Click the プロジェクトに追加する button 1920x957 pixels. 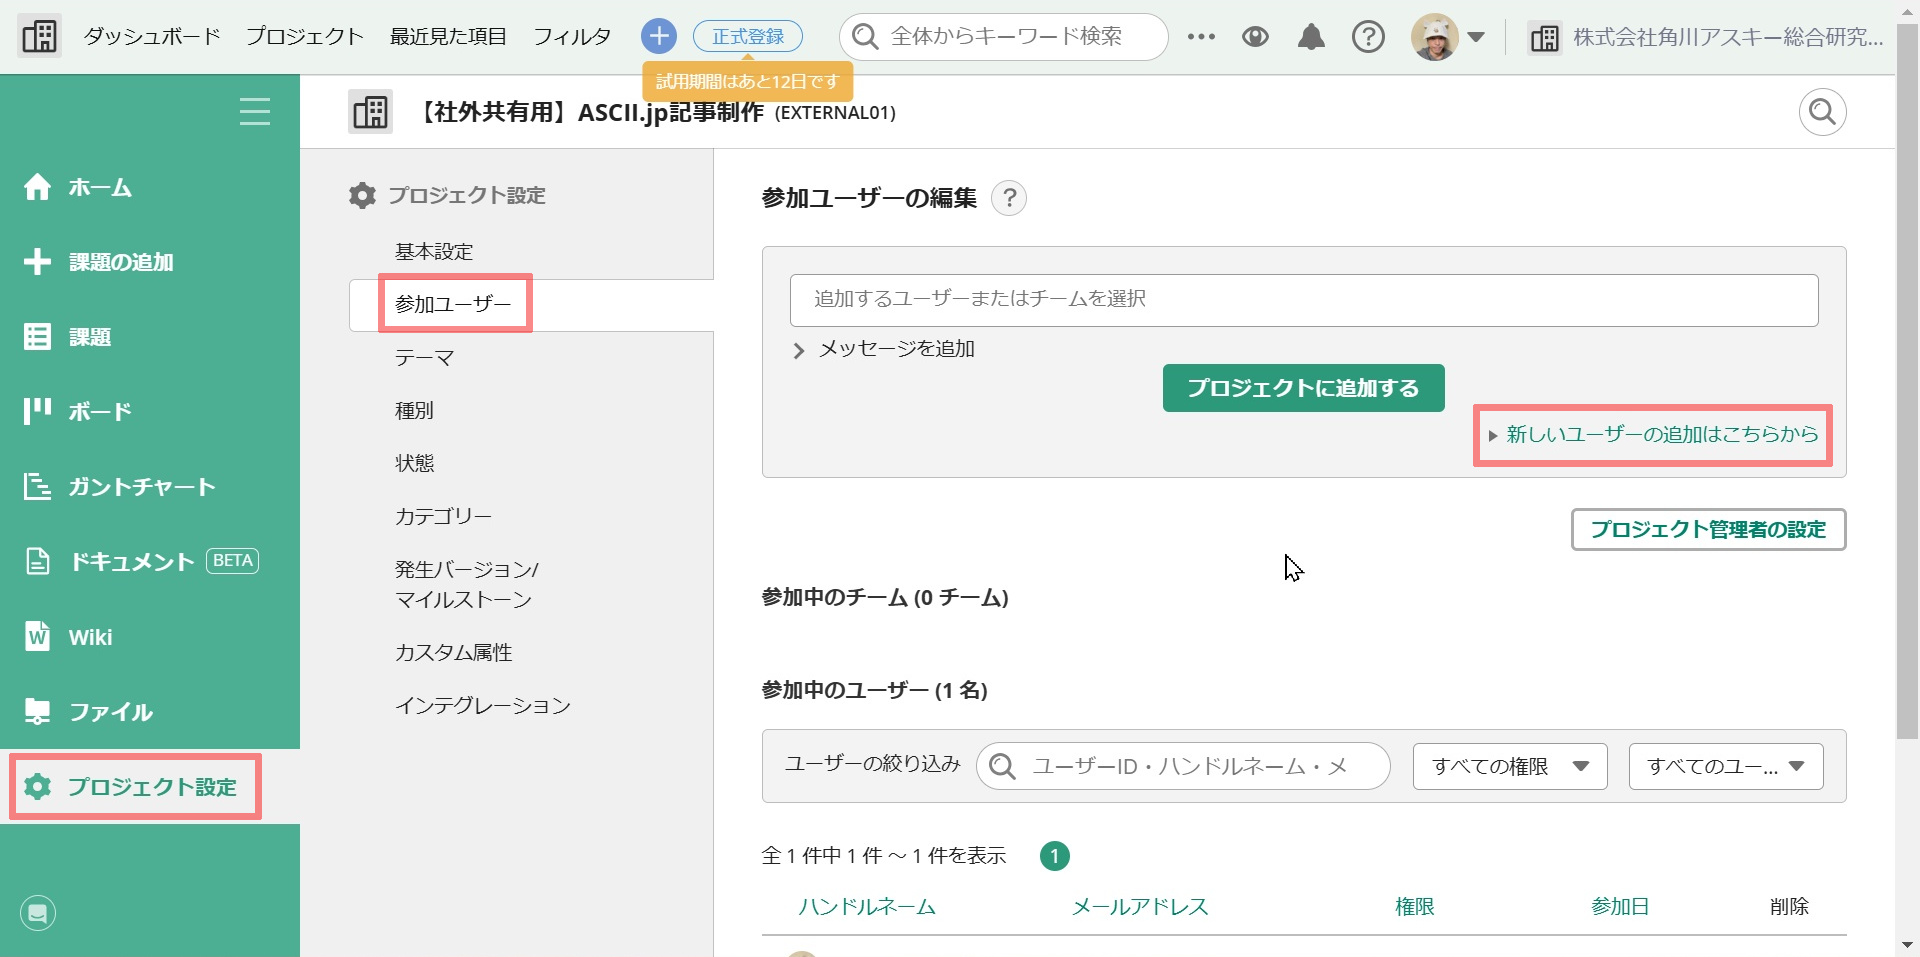point(1303,388)
